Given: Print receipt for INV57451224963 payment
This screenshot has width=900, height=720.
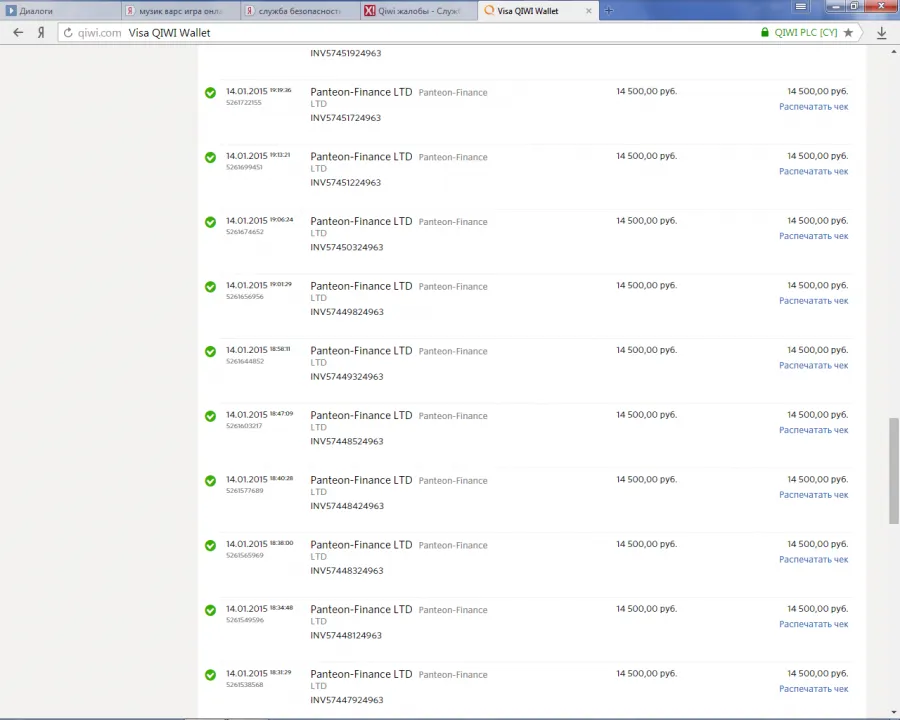Looking at the screenshot, I should (x=813, y=172).
